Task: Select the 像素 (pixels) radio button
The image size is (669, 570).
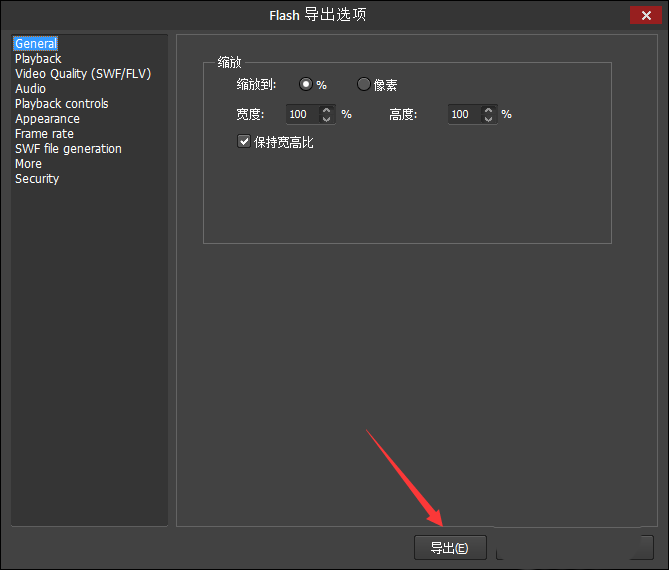Action: (x=363, y=84)
